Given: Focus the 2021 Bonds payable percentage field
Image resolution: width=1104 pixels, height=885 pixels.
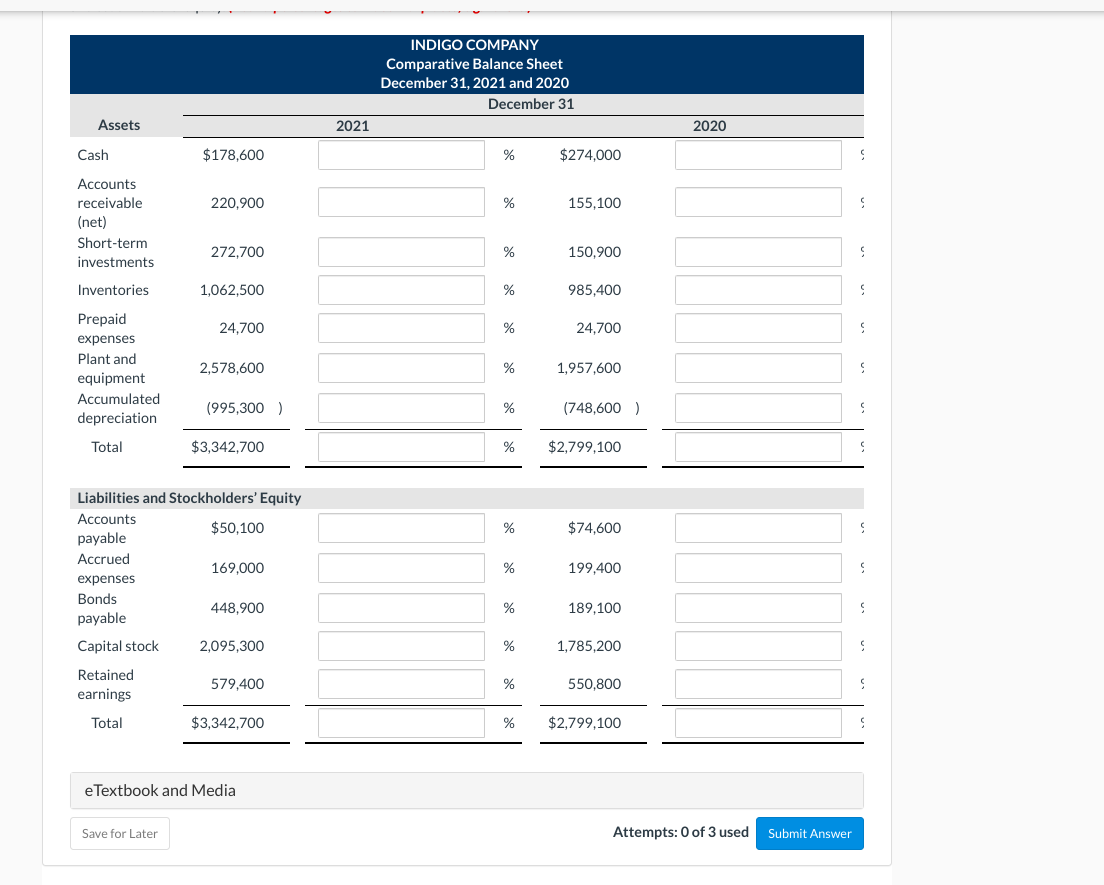Looking at the screenshot, I should click(401, 608).
